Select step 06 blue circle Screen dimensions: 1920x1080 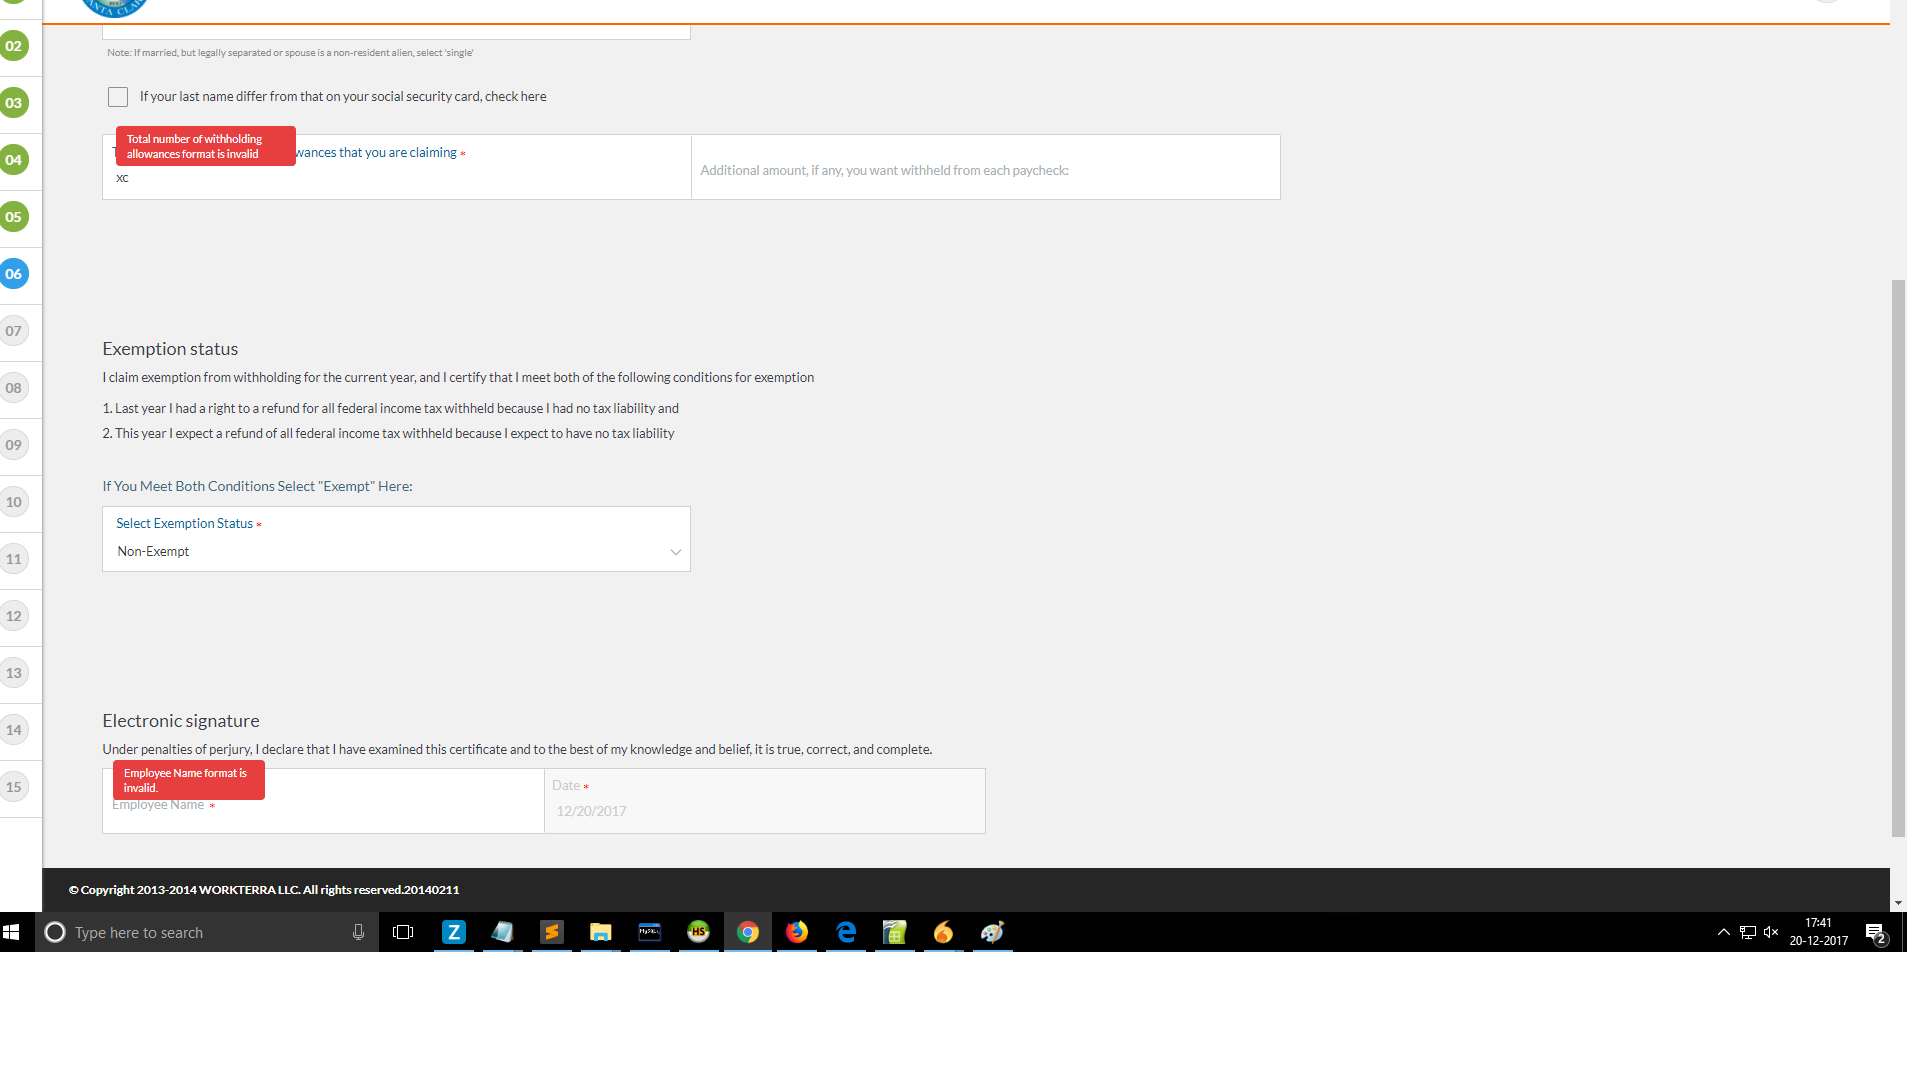coord(14,274)
